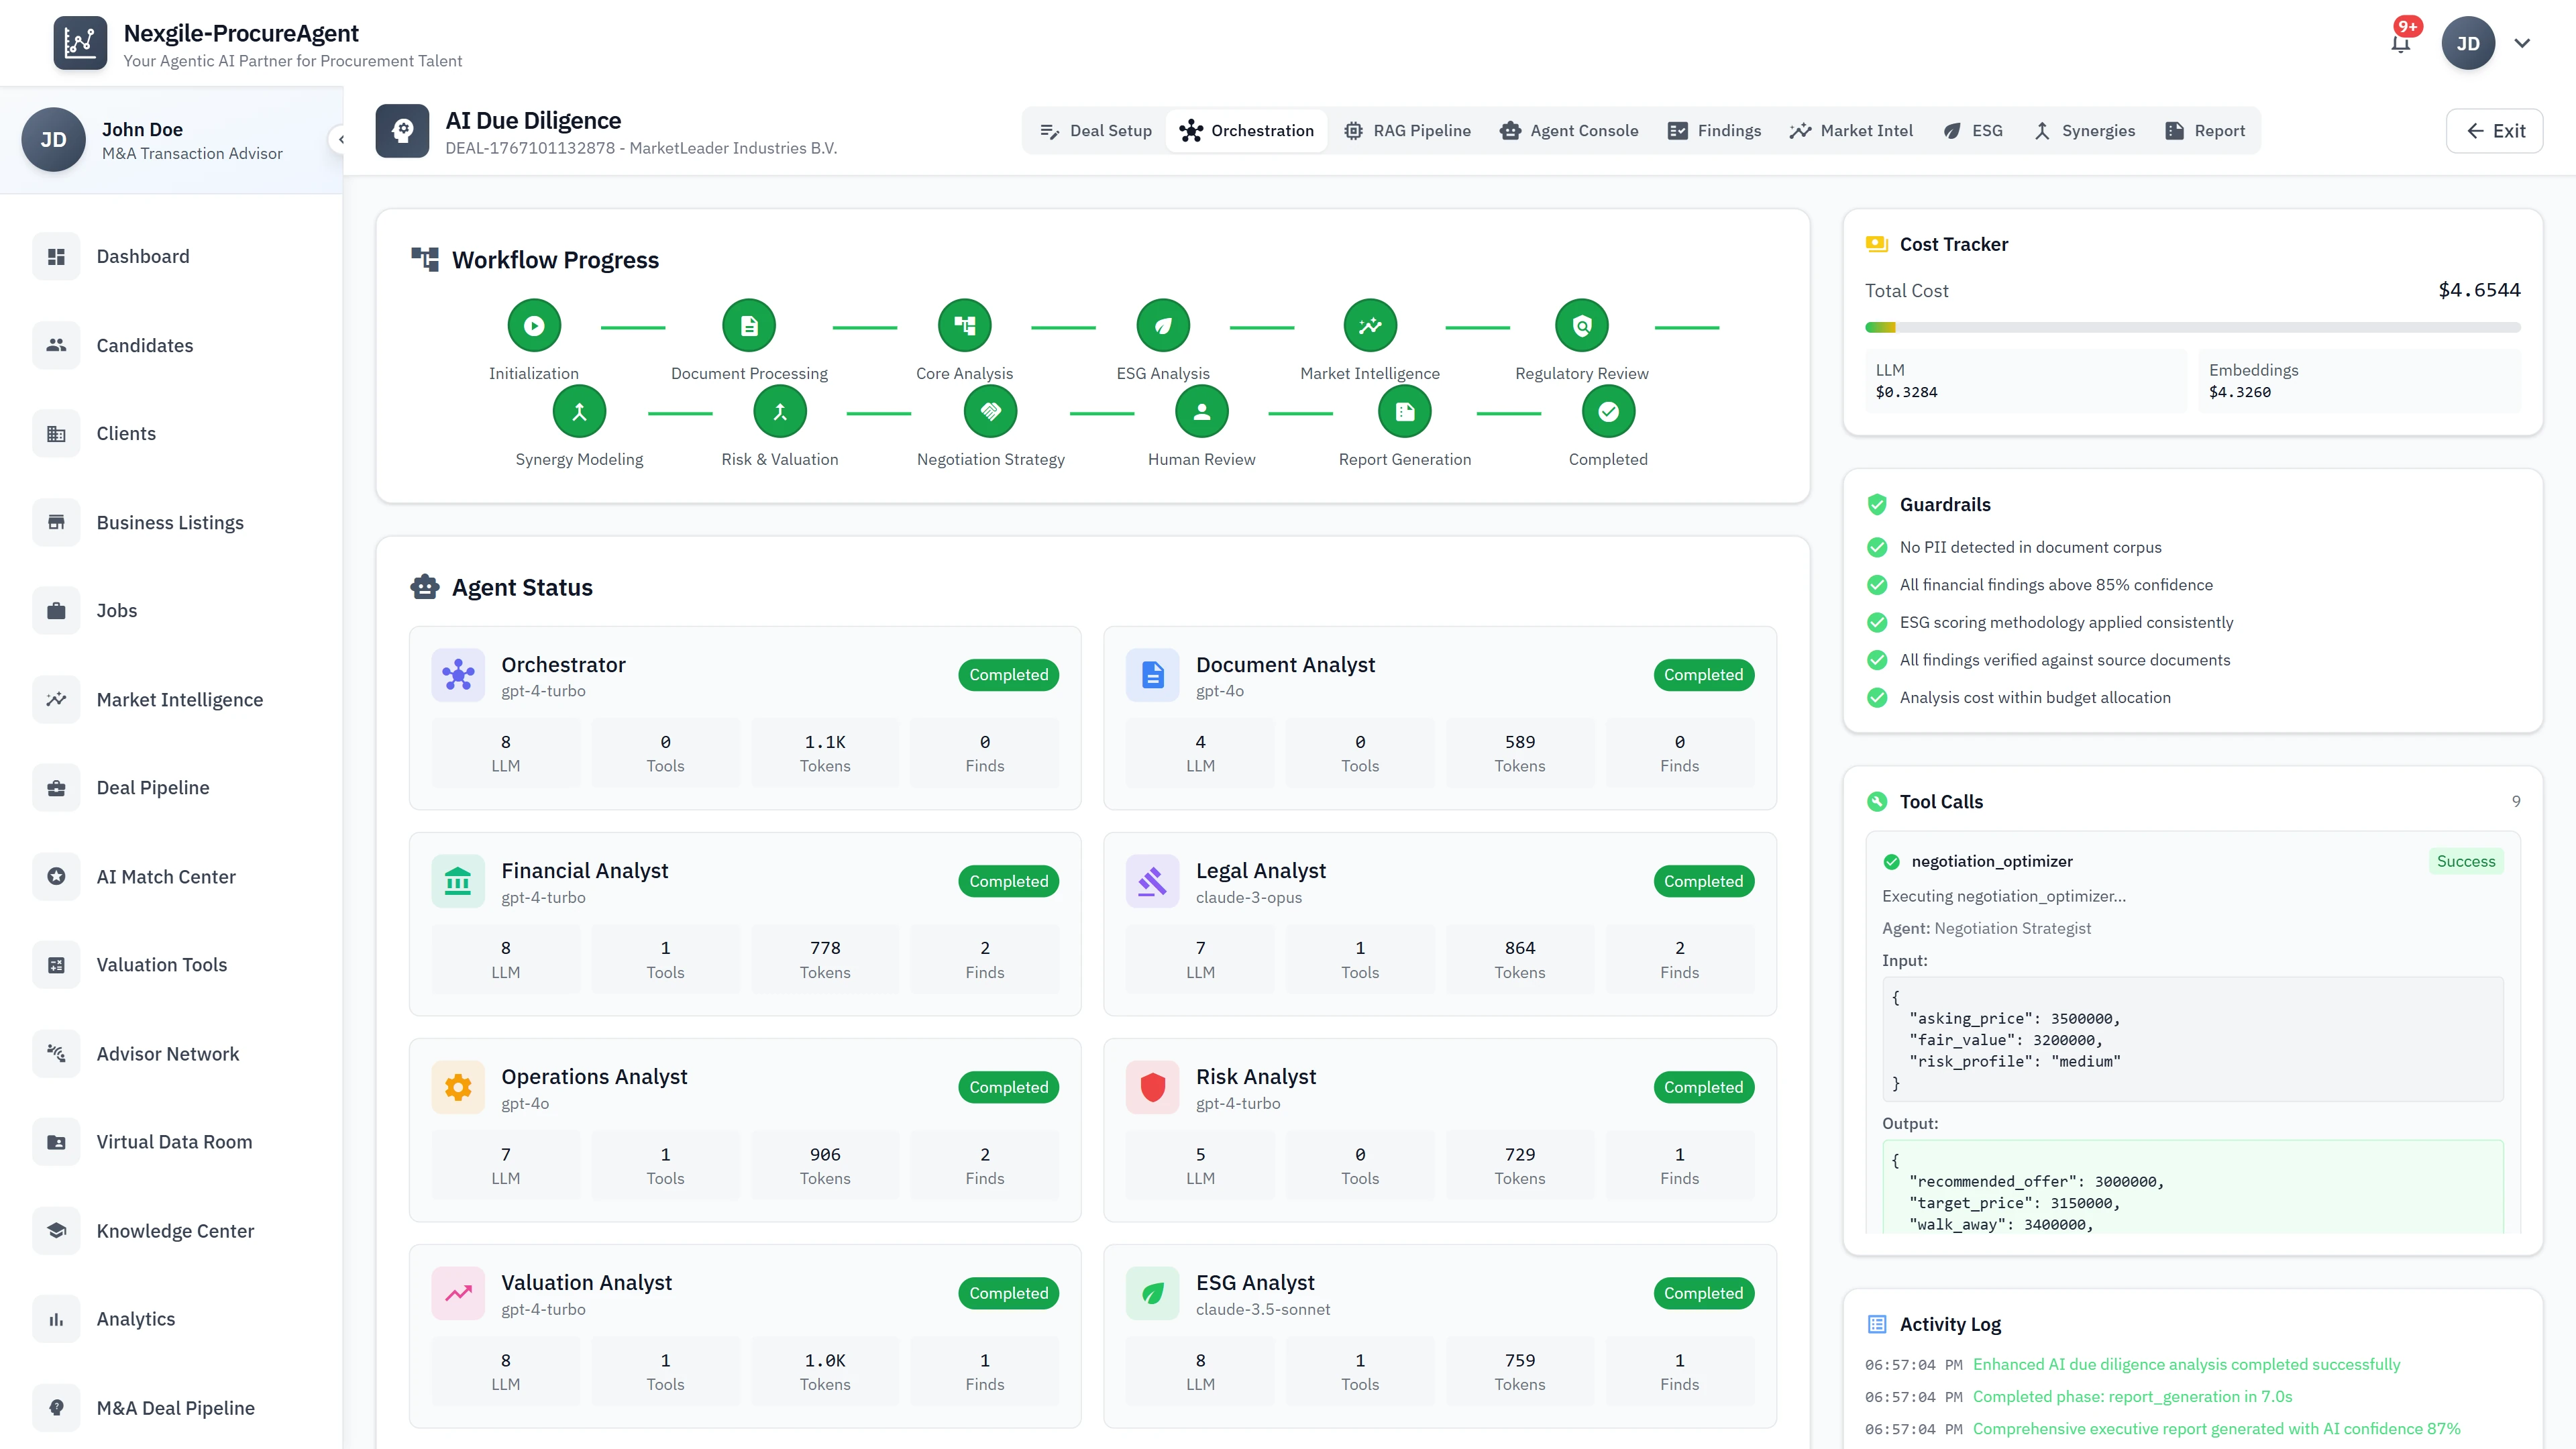The image size is (2576, 1449).
Task: Click the Completed badge on Risk Analyst
Action: pyautogui.click(x=1703, y=1087)
